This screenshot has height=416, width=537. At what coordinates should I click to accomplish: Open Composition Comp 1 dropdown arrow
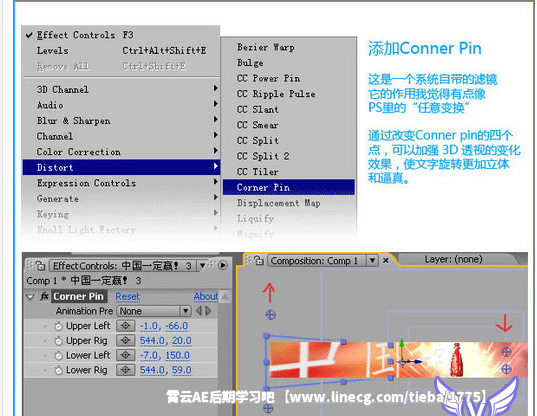pos(372,261)
